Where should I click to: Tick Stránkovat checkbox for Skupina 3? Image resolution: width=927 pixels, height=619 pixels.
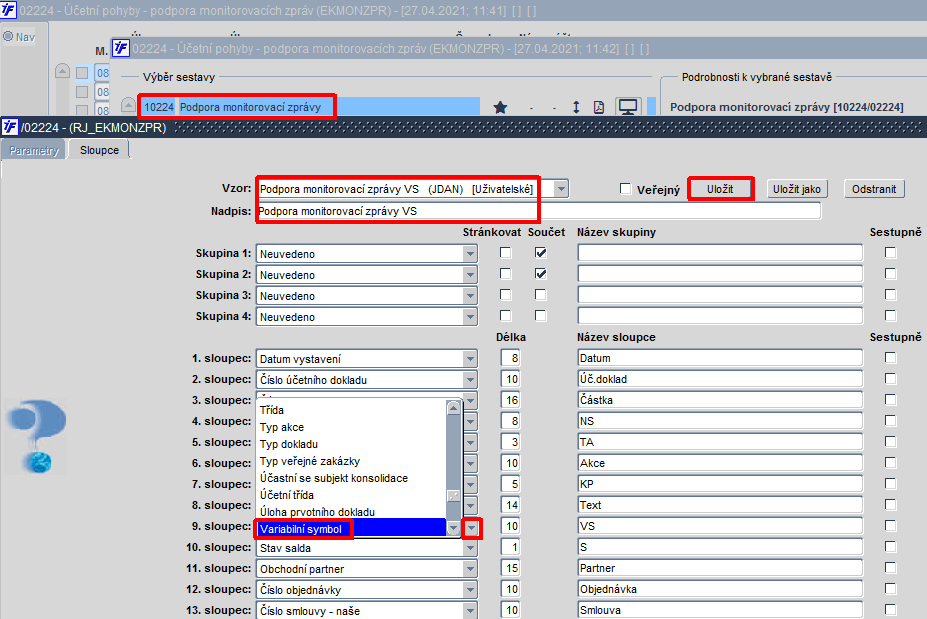pos(505,294)
